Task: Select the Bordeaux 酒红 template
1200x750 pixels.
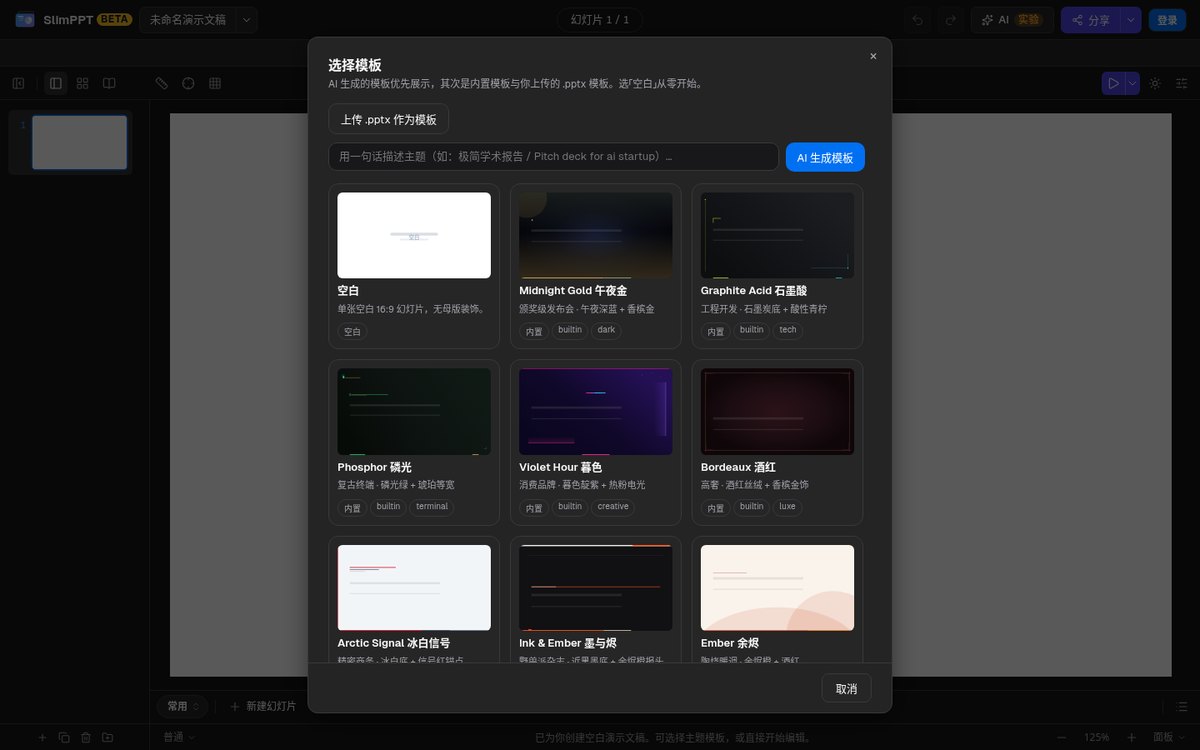Action: 777,442
